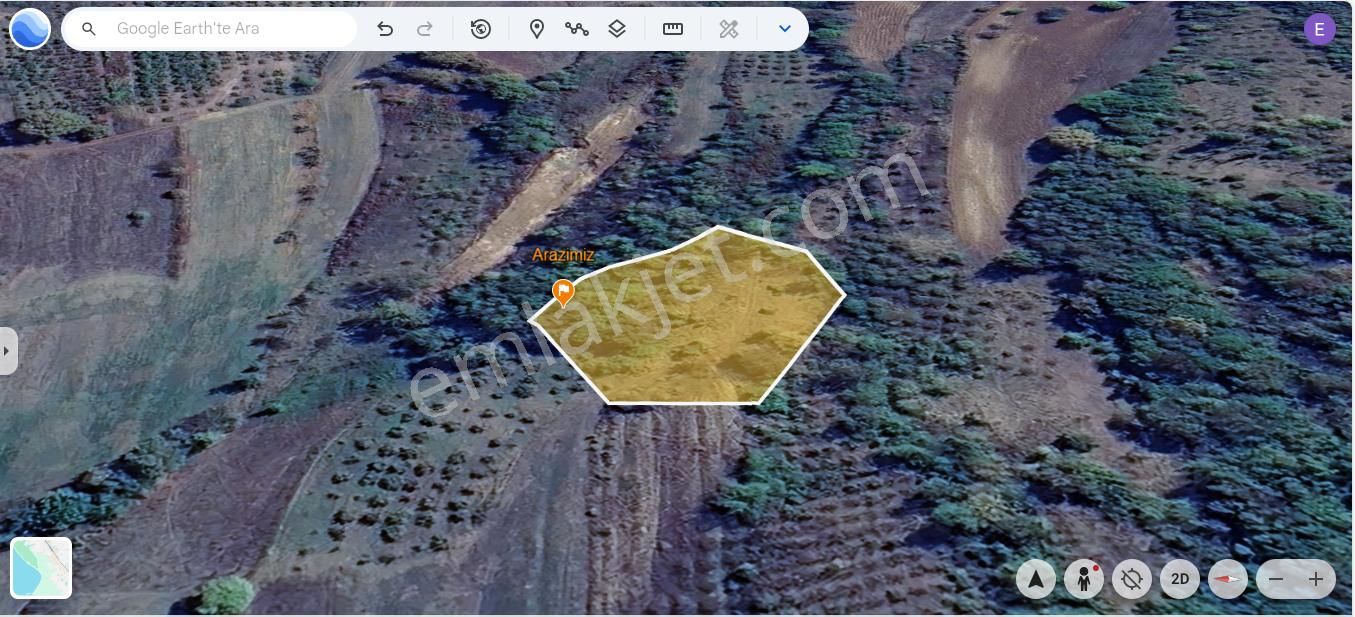Click the Google Earth search field

point(210,28)
